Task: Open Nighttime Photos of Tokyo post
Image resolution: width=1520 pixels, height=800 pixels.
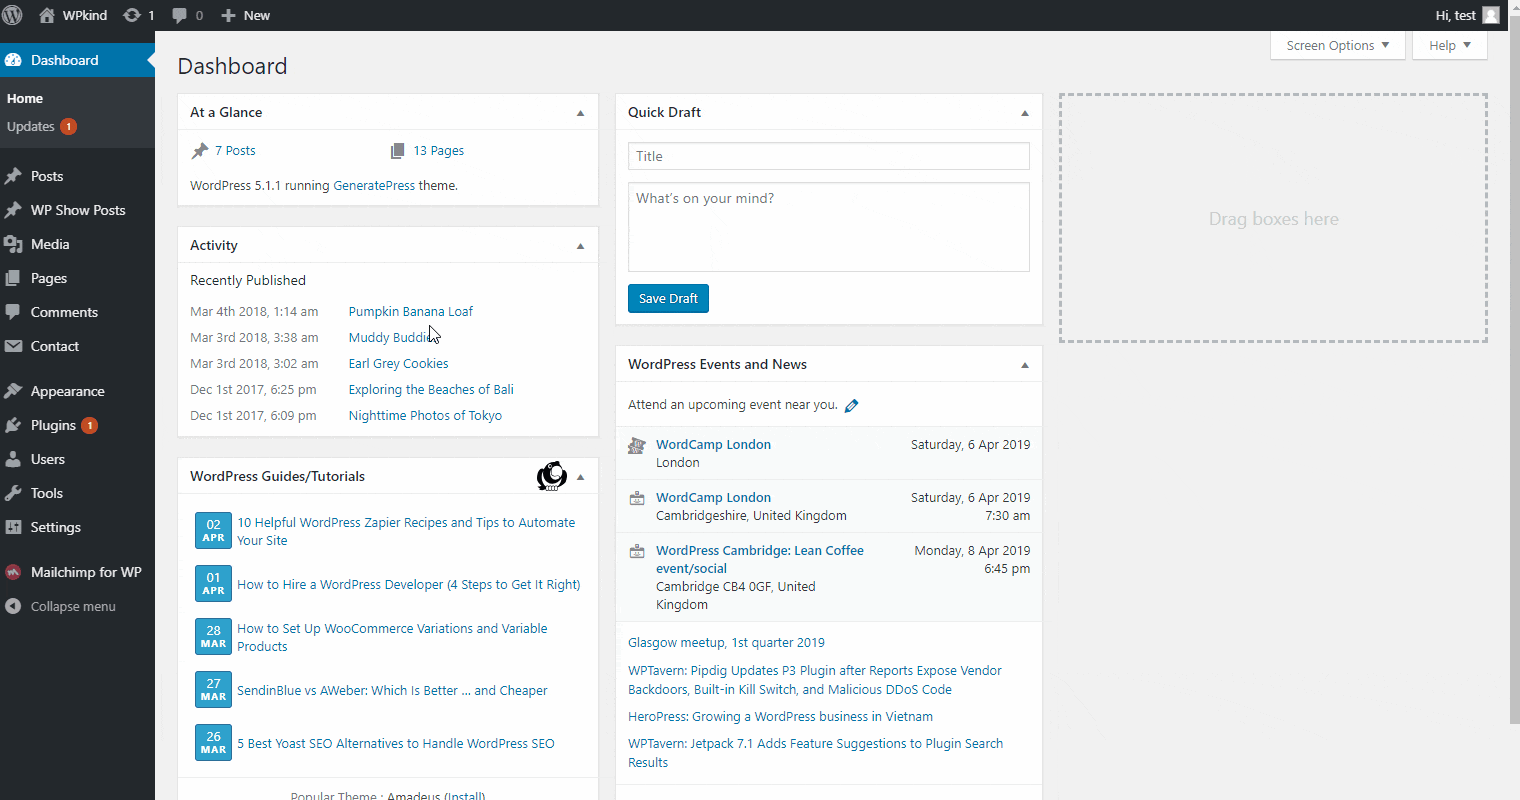Action: [425, 416]
